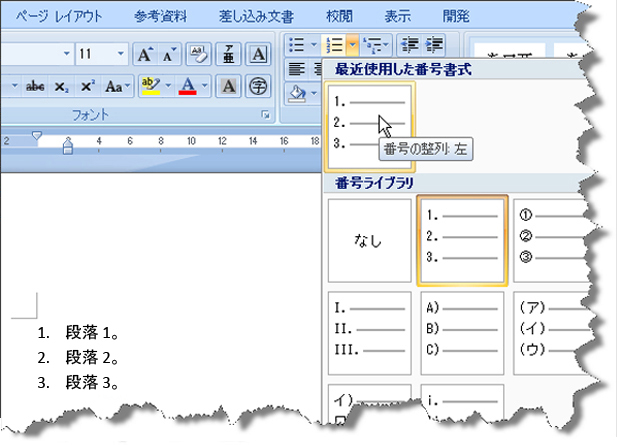617x445 pixels.
Task: Click the bullets list icon
Action: click(297, 45)
